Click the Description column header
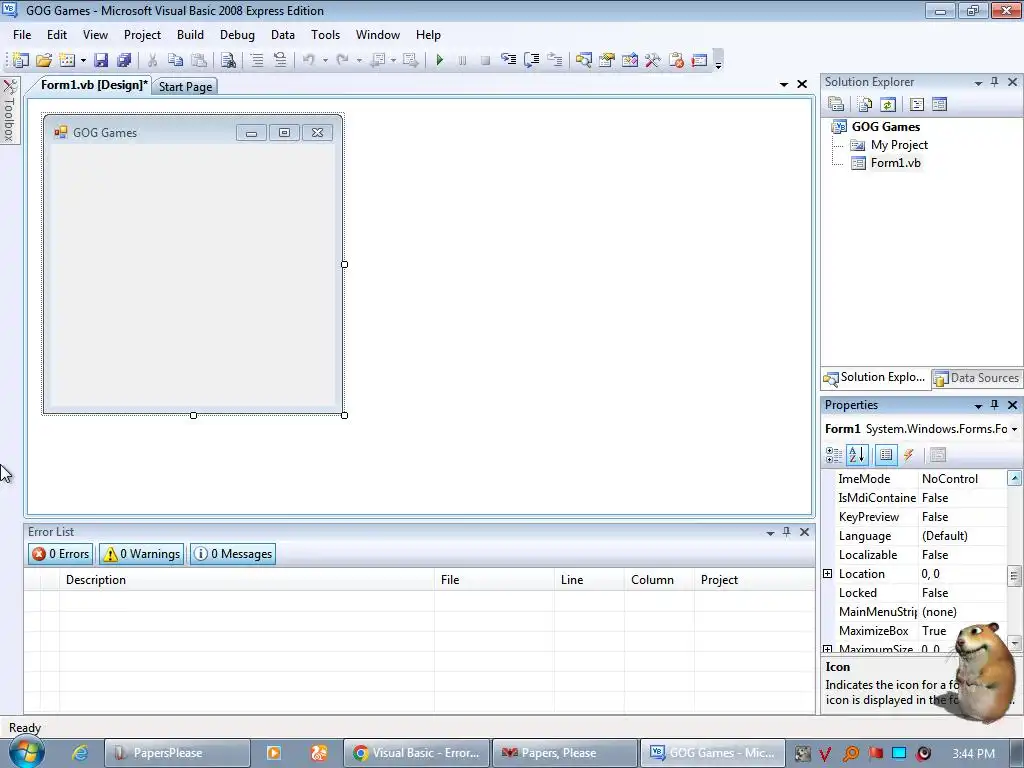 click(246, 580)
